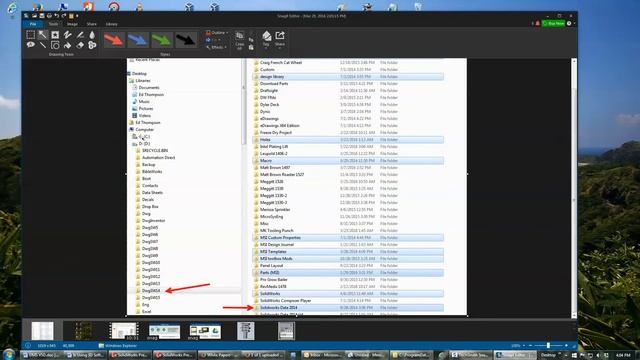Viewport: 640px width, 360px height.
Task: Select the Shape tool
Action: (x=55, y=45)
